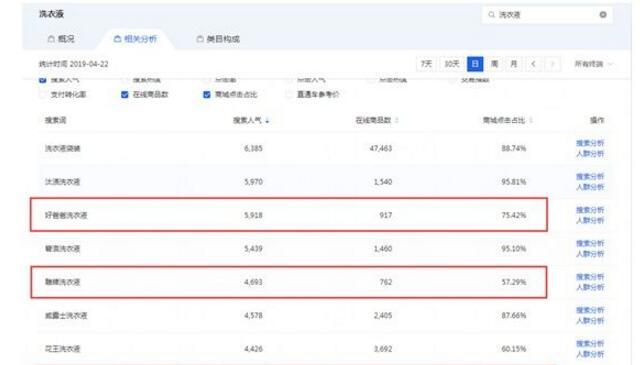Enable the 直通车参考价 metric checkbox
Viewport: 640px width, 365px height.
coord(289,95)
